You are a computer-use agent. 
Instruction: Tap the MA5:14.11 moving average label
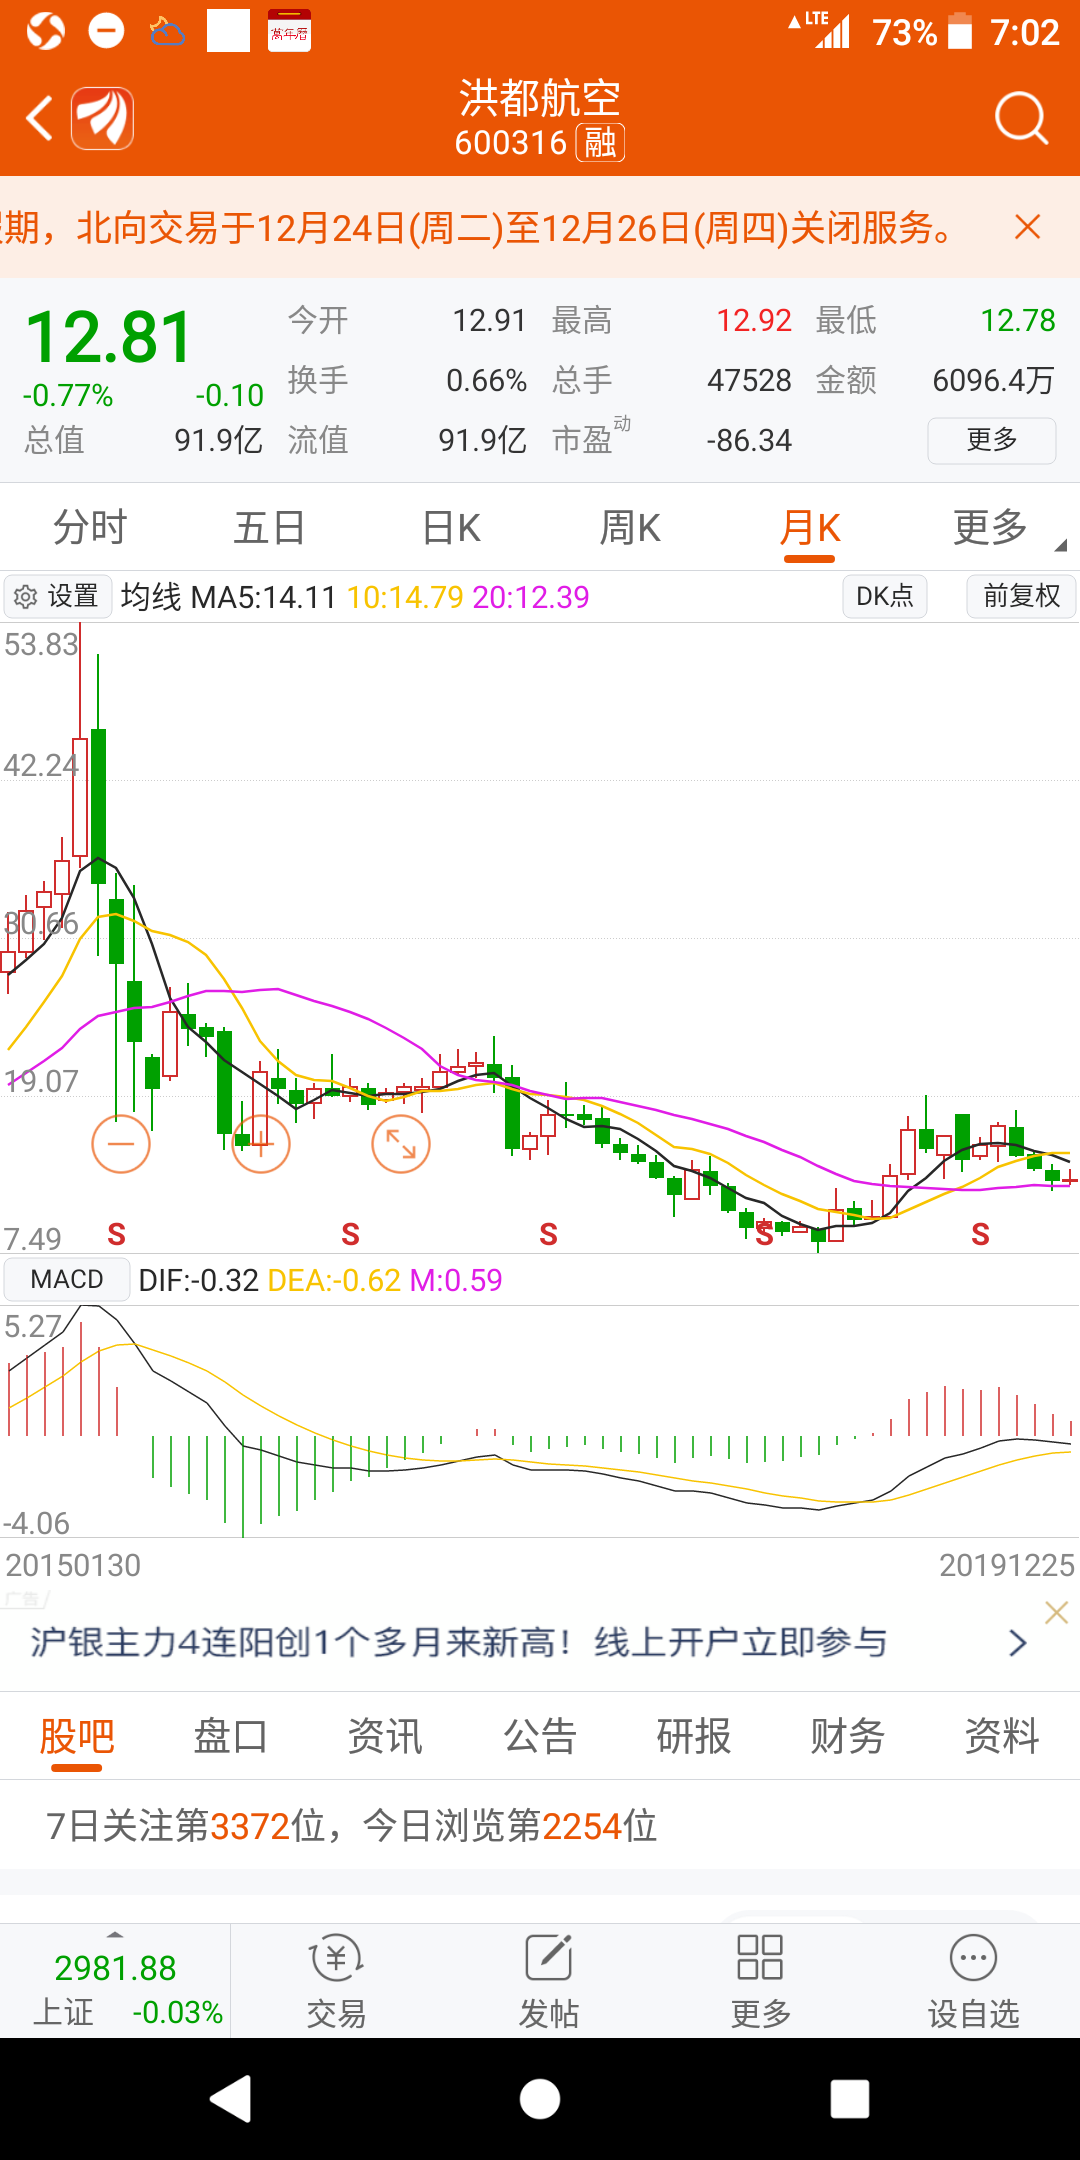[x=264, y=597]
